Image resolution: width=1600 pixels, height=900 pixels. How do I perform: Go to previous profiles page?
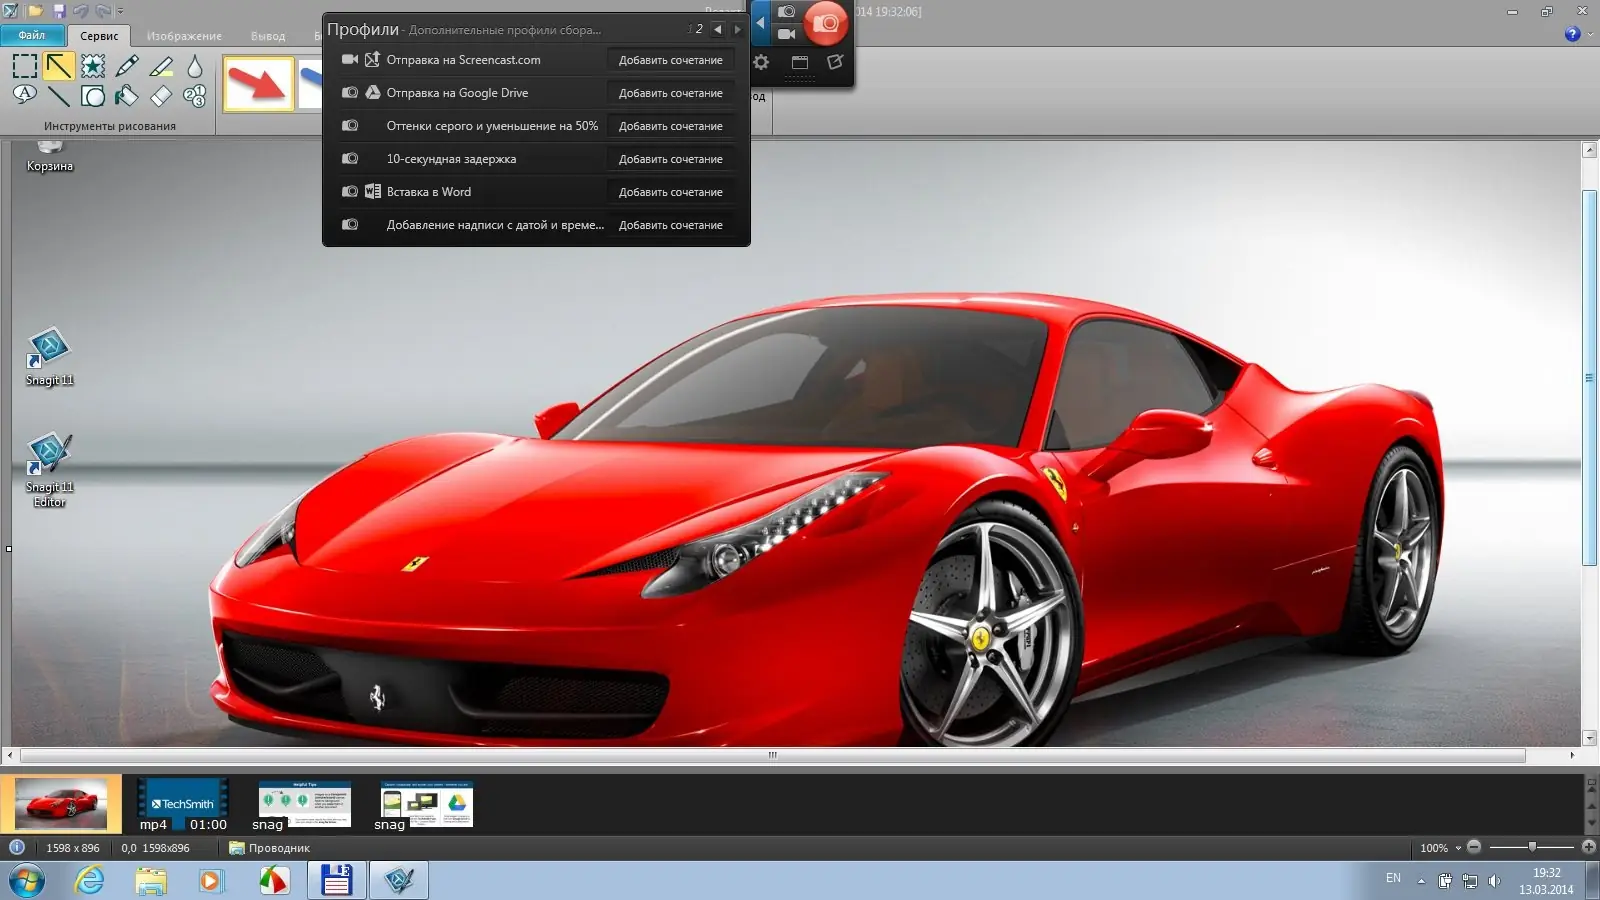[x=717, y=30]
